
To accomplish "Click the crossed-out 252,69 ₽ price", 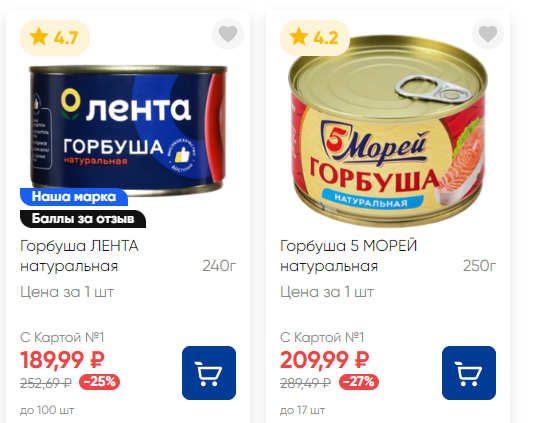I will [x=46, y=383].
